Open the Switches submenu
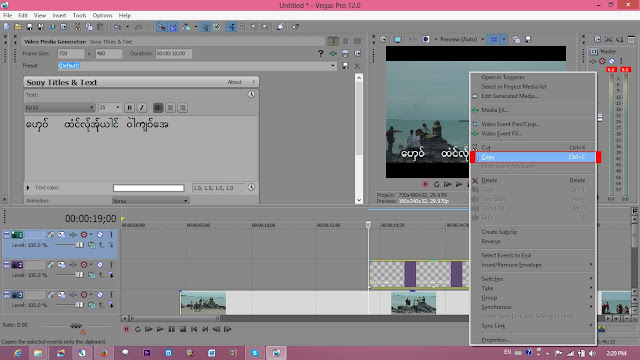The image size is (640, 360). point(533,279)
